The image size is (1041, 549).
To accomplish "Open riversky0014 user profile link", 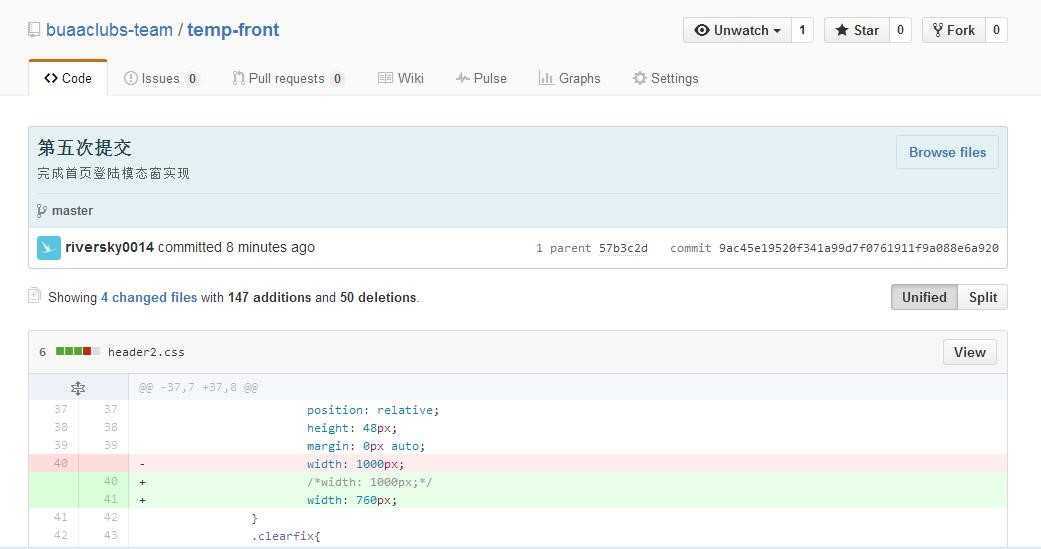I will 110,247.
